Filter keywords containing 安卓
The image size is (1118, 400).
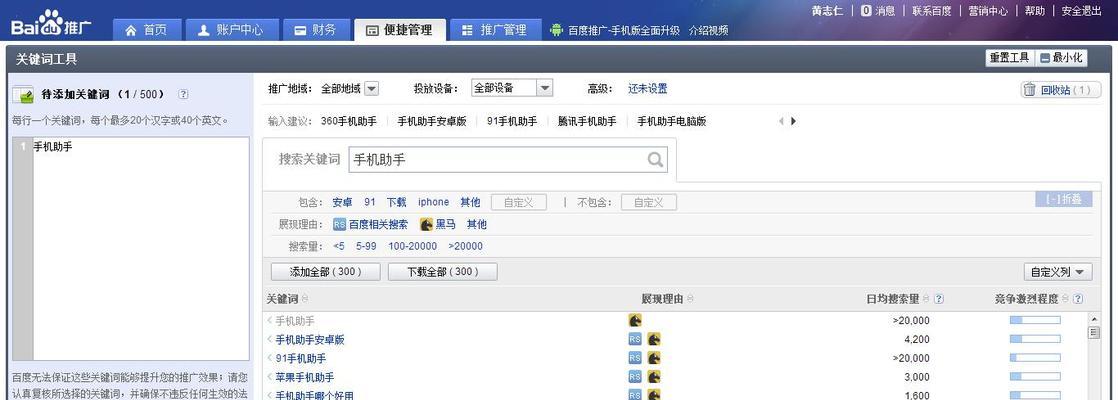point(342,202)
